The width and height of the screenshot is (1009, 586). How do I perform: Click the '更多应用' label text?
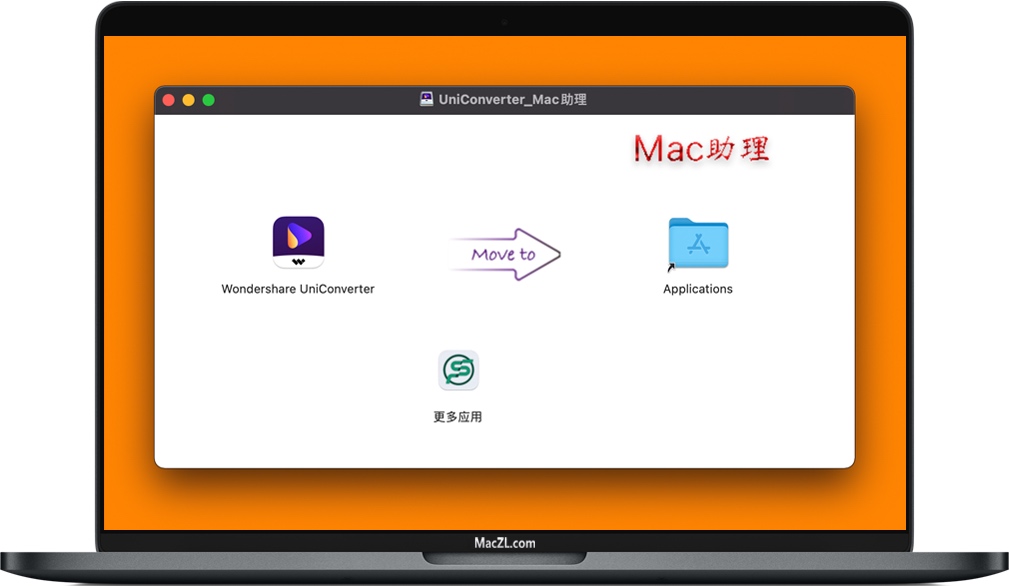point(458,417)
